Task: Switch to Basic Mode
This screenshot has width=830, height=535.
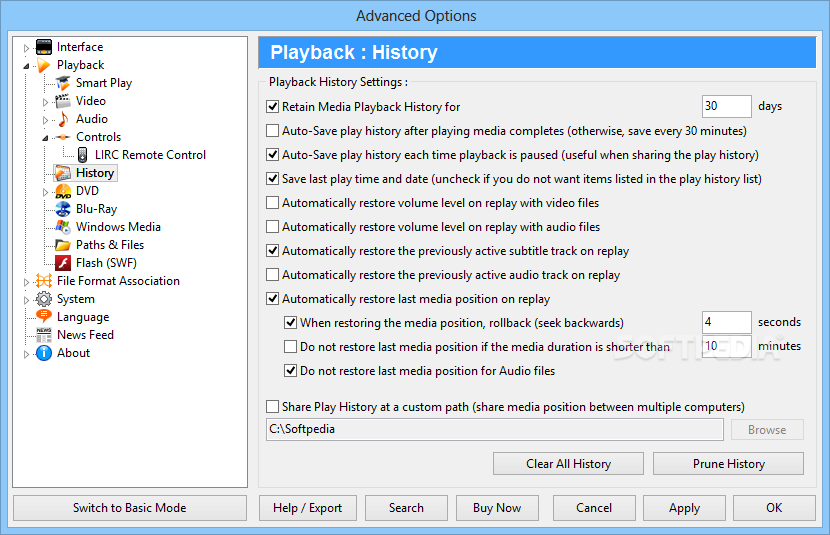Action: [x=130, y=508]
